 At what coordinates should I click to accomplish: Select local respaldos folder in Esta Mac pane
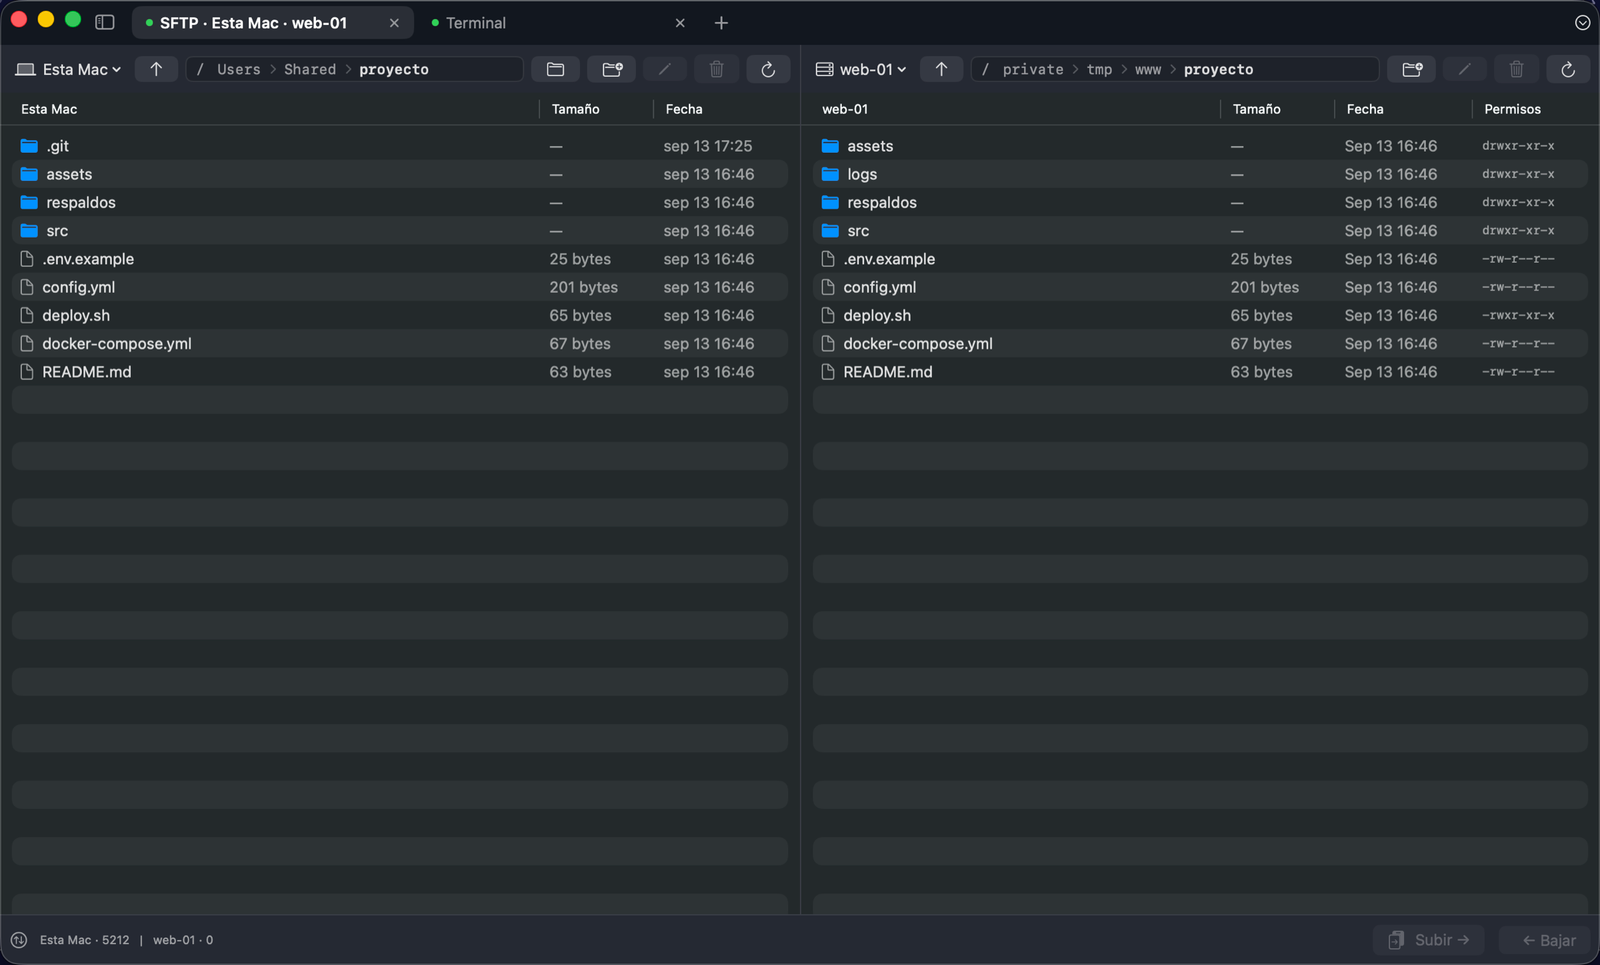pyautogui.click(x=400, y=202)
